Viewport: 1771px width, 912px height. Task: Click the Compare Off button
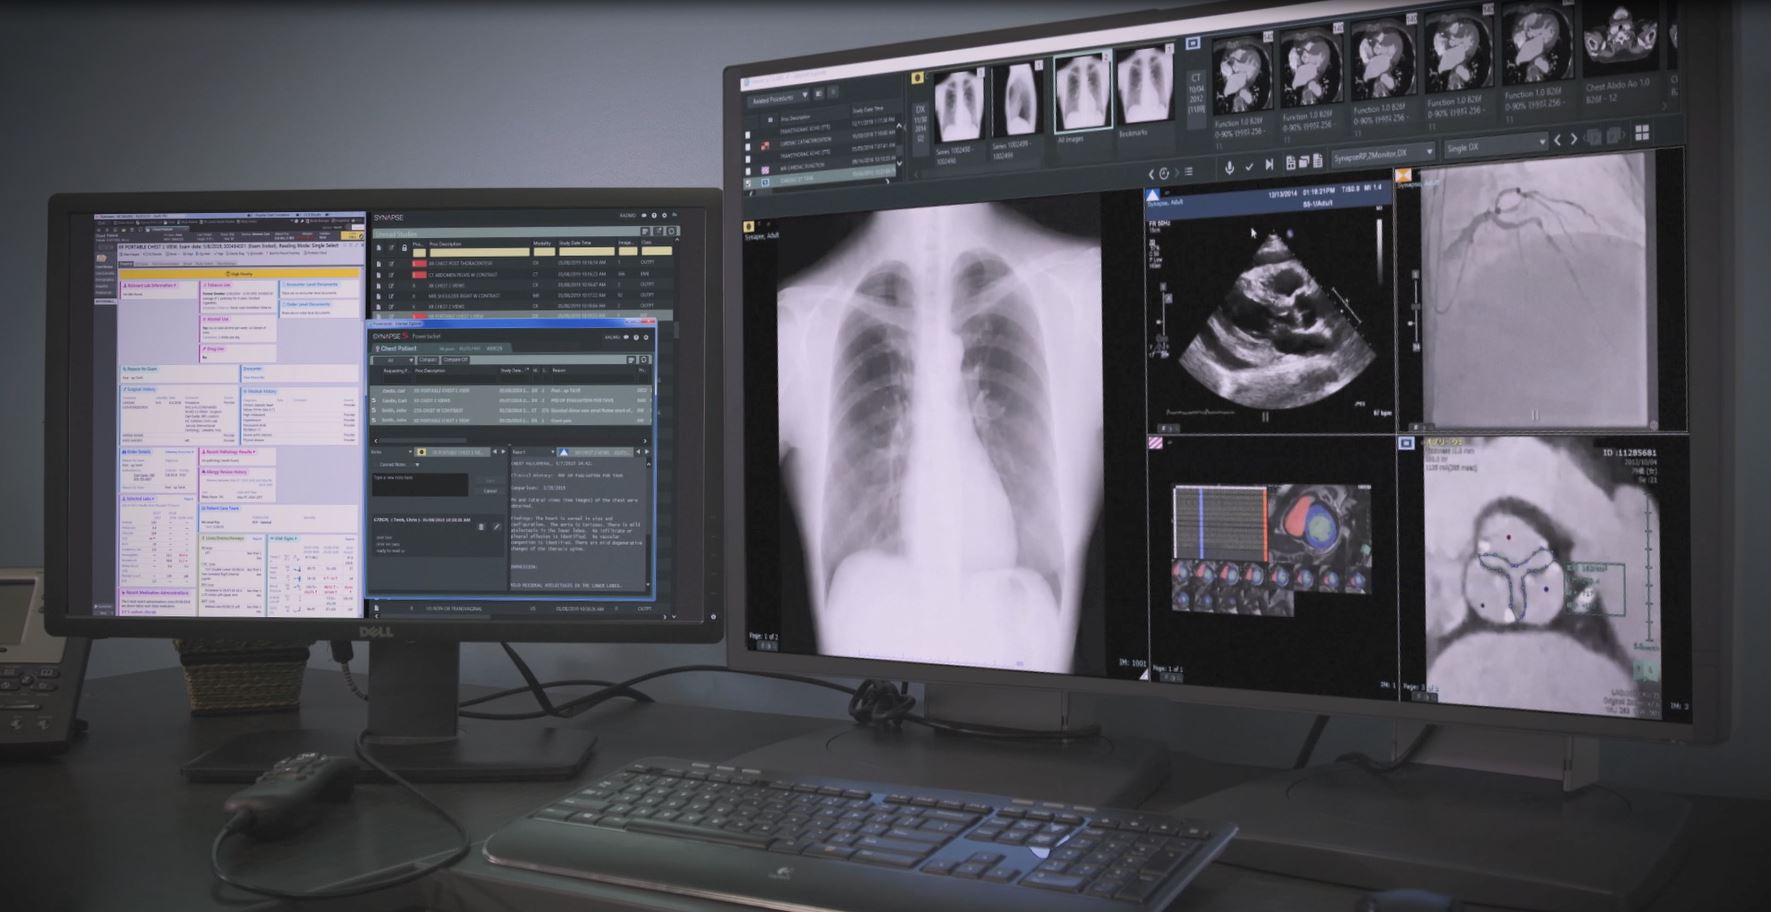coord(456,360)
